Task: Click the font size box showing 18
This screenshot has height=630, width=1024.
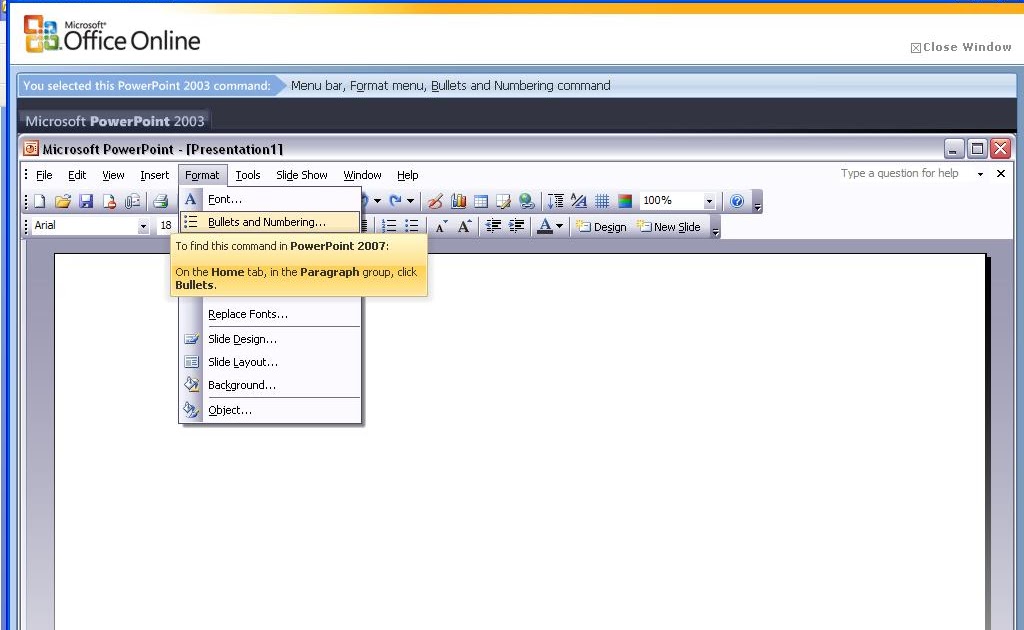Action: [165, 226]
